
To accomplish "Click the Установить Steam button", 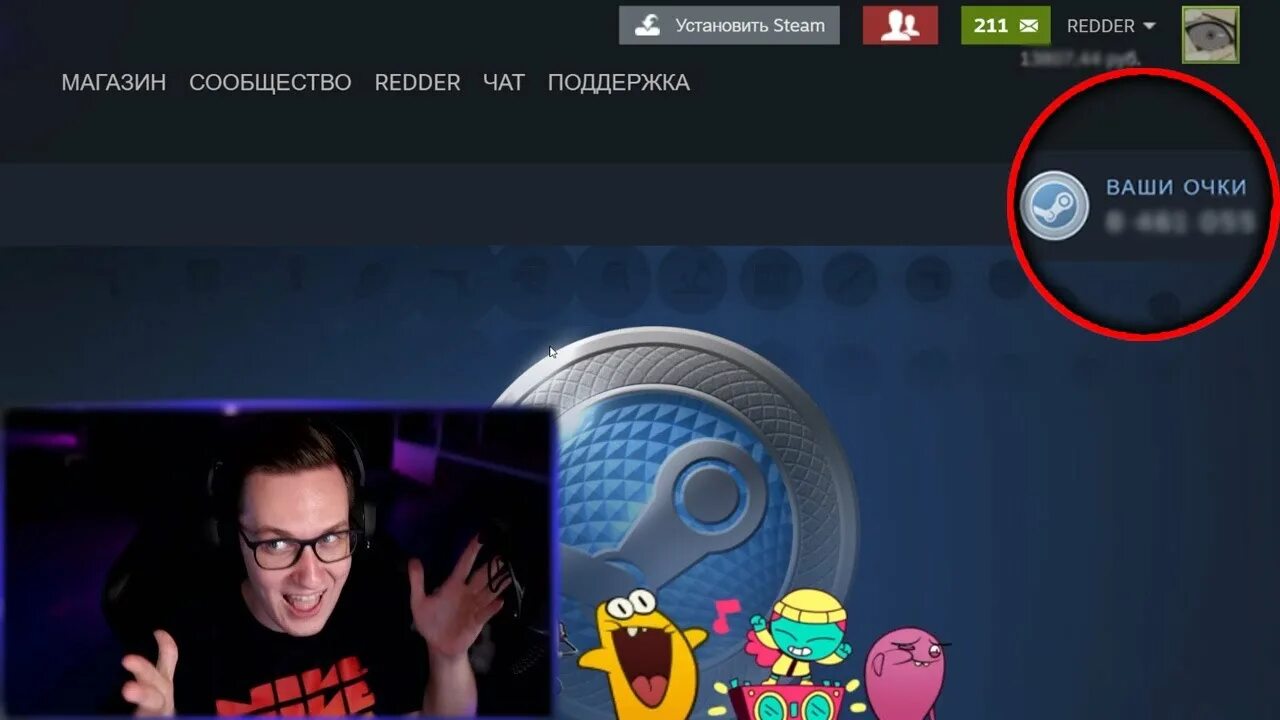I will tap(728, 26).
